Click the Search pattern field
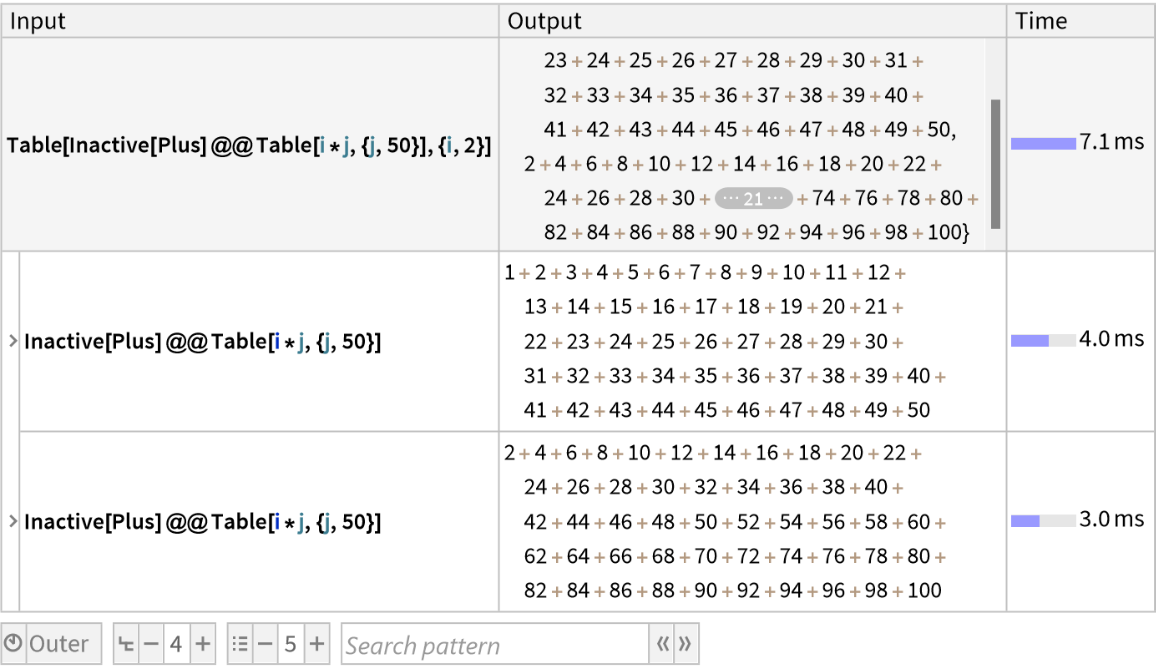 (x=494, y=645)
